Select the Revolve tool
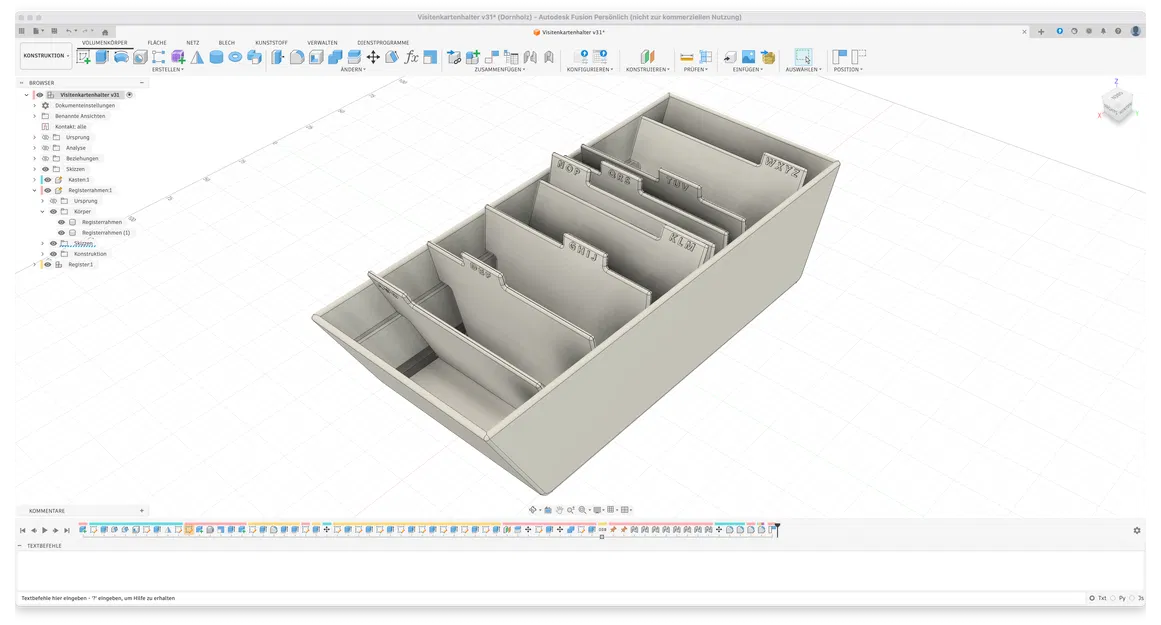This screenshot has height=625, width=1161. coord(119,58)
